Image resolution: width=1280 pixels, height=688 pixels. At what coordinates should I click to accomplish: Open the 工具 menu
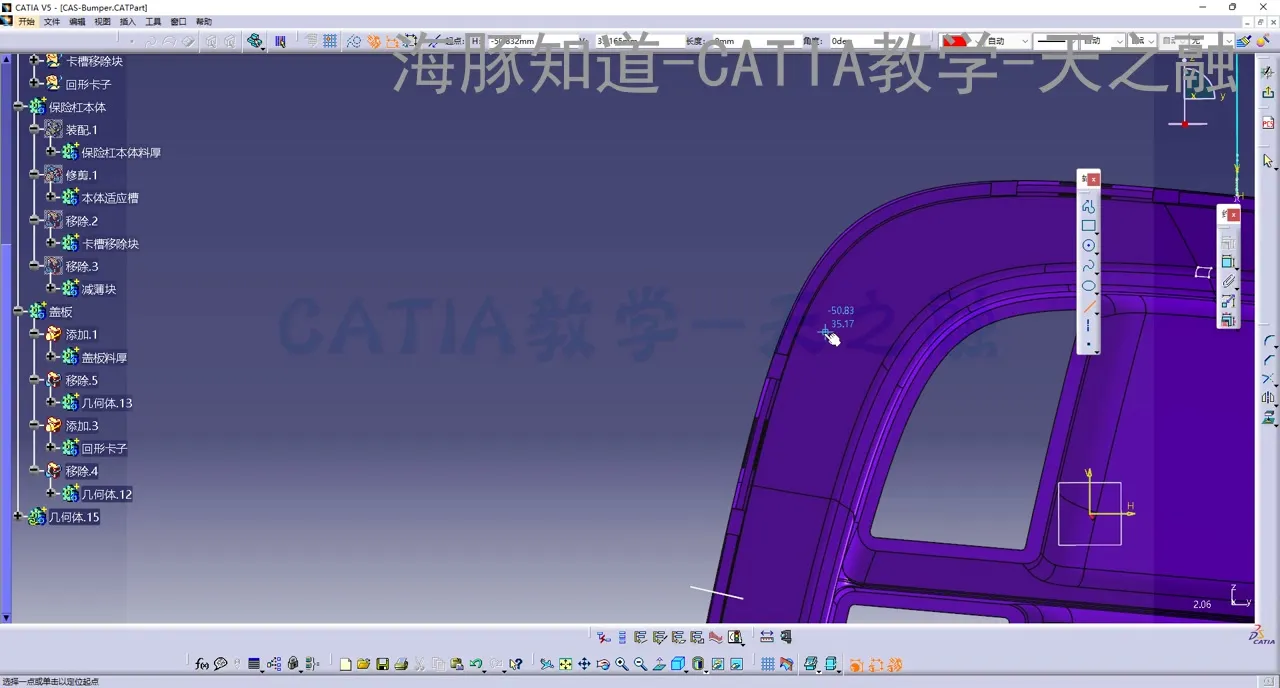[153, 21]
